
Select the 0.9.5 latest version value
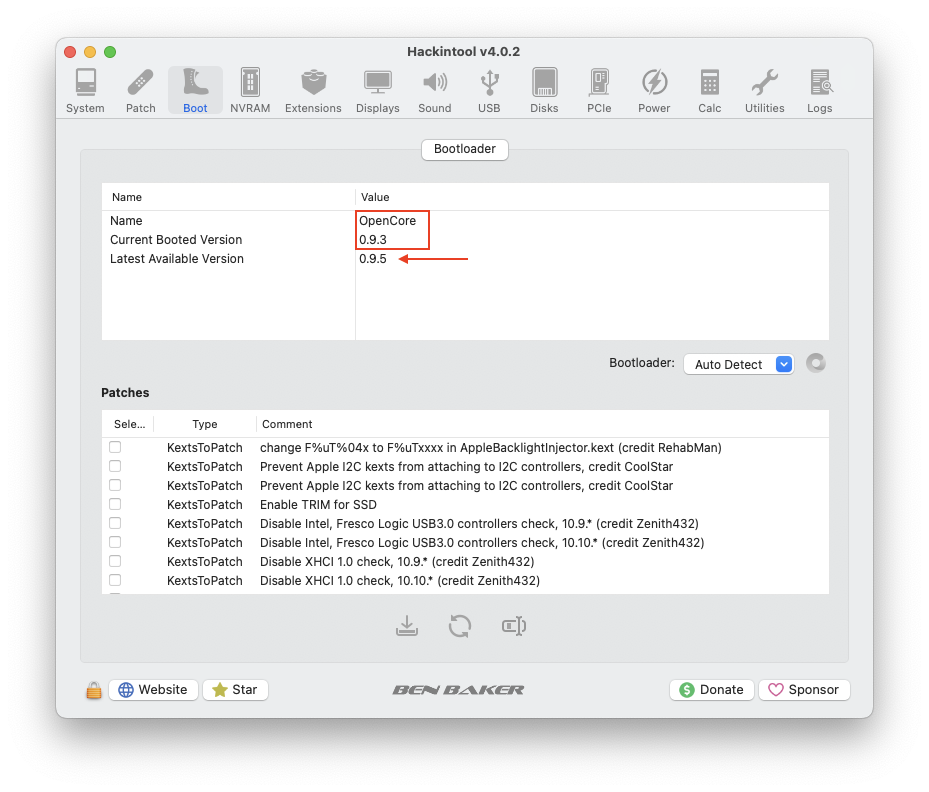[x=373, y=259]
